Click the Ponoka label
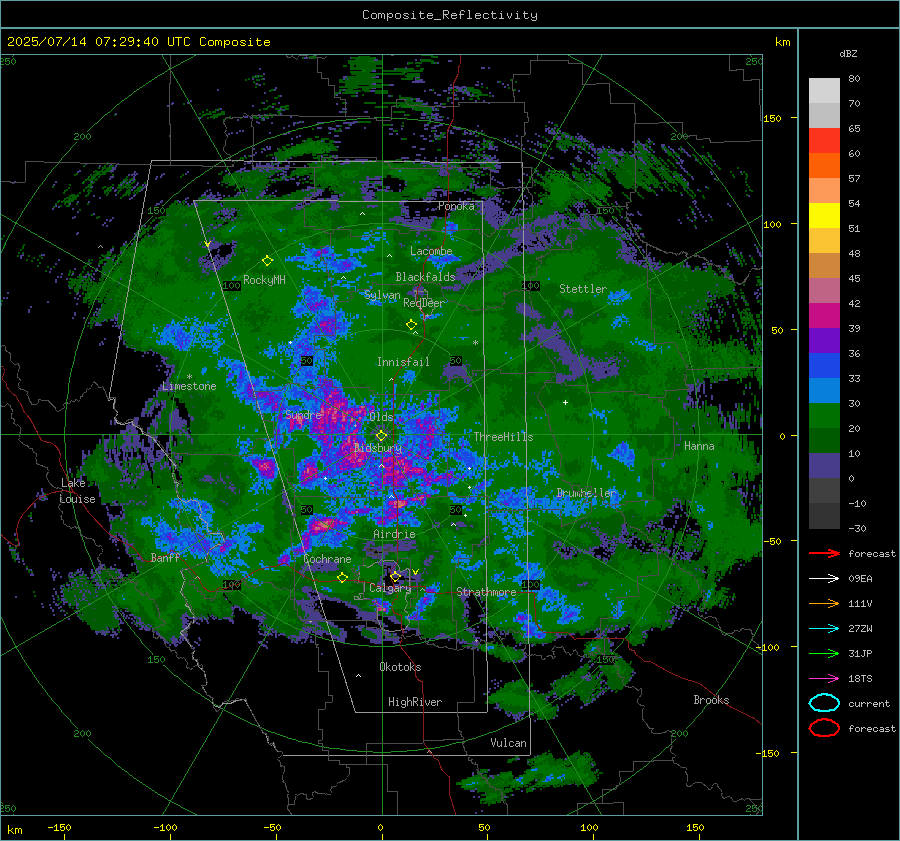Screen dimensions: 900x841 [x=456, y=206]
